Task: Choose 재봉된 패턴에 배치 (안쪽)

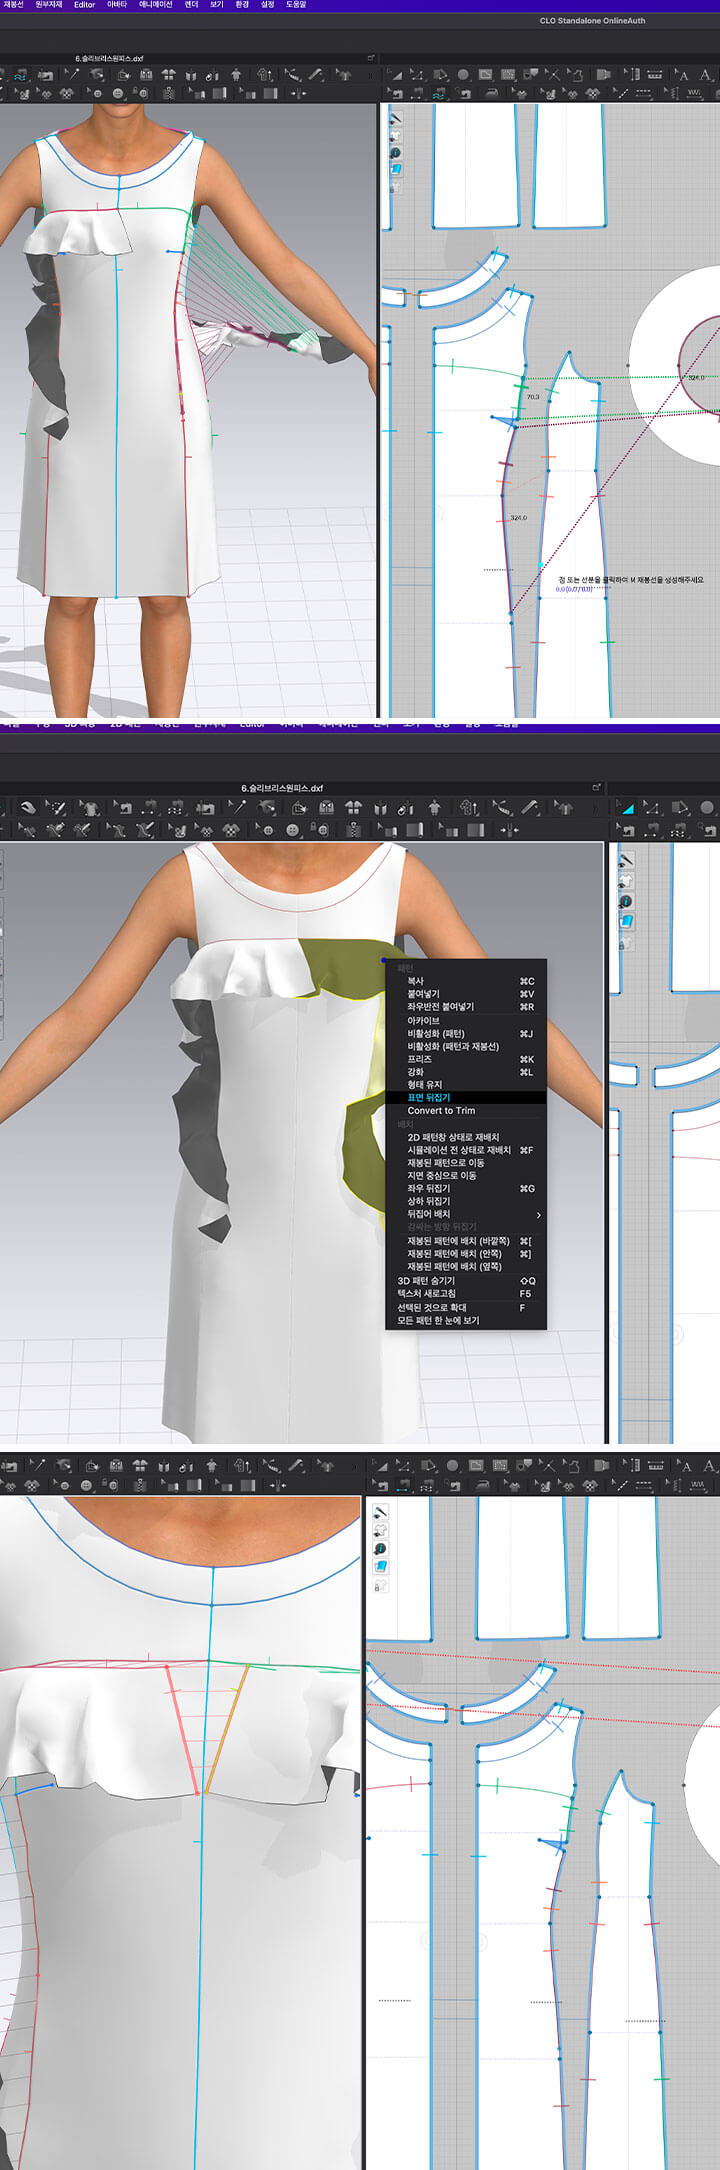Action: click(x=465, y=1253)
